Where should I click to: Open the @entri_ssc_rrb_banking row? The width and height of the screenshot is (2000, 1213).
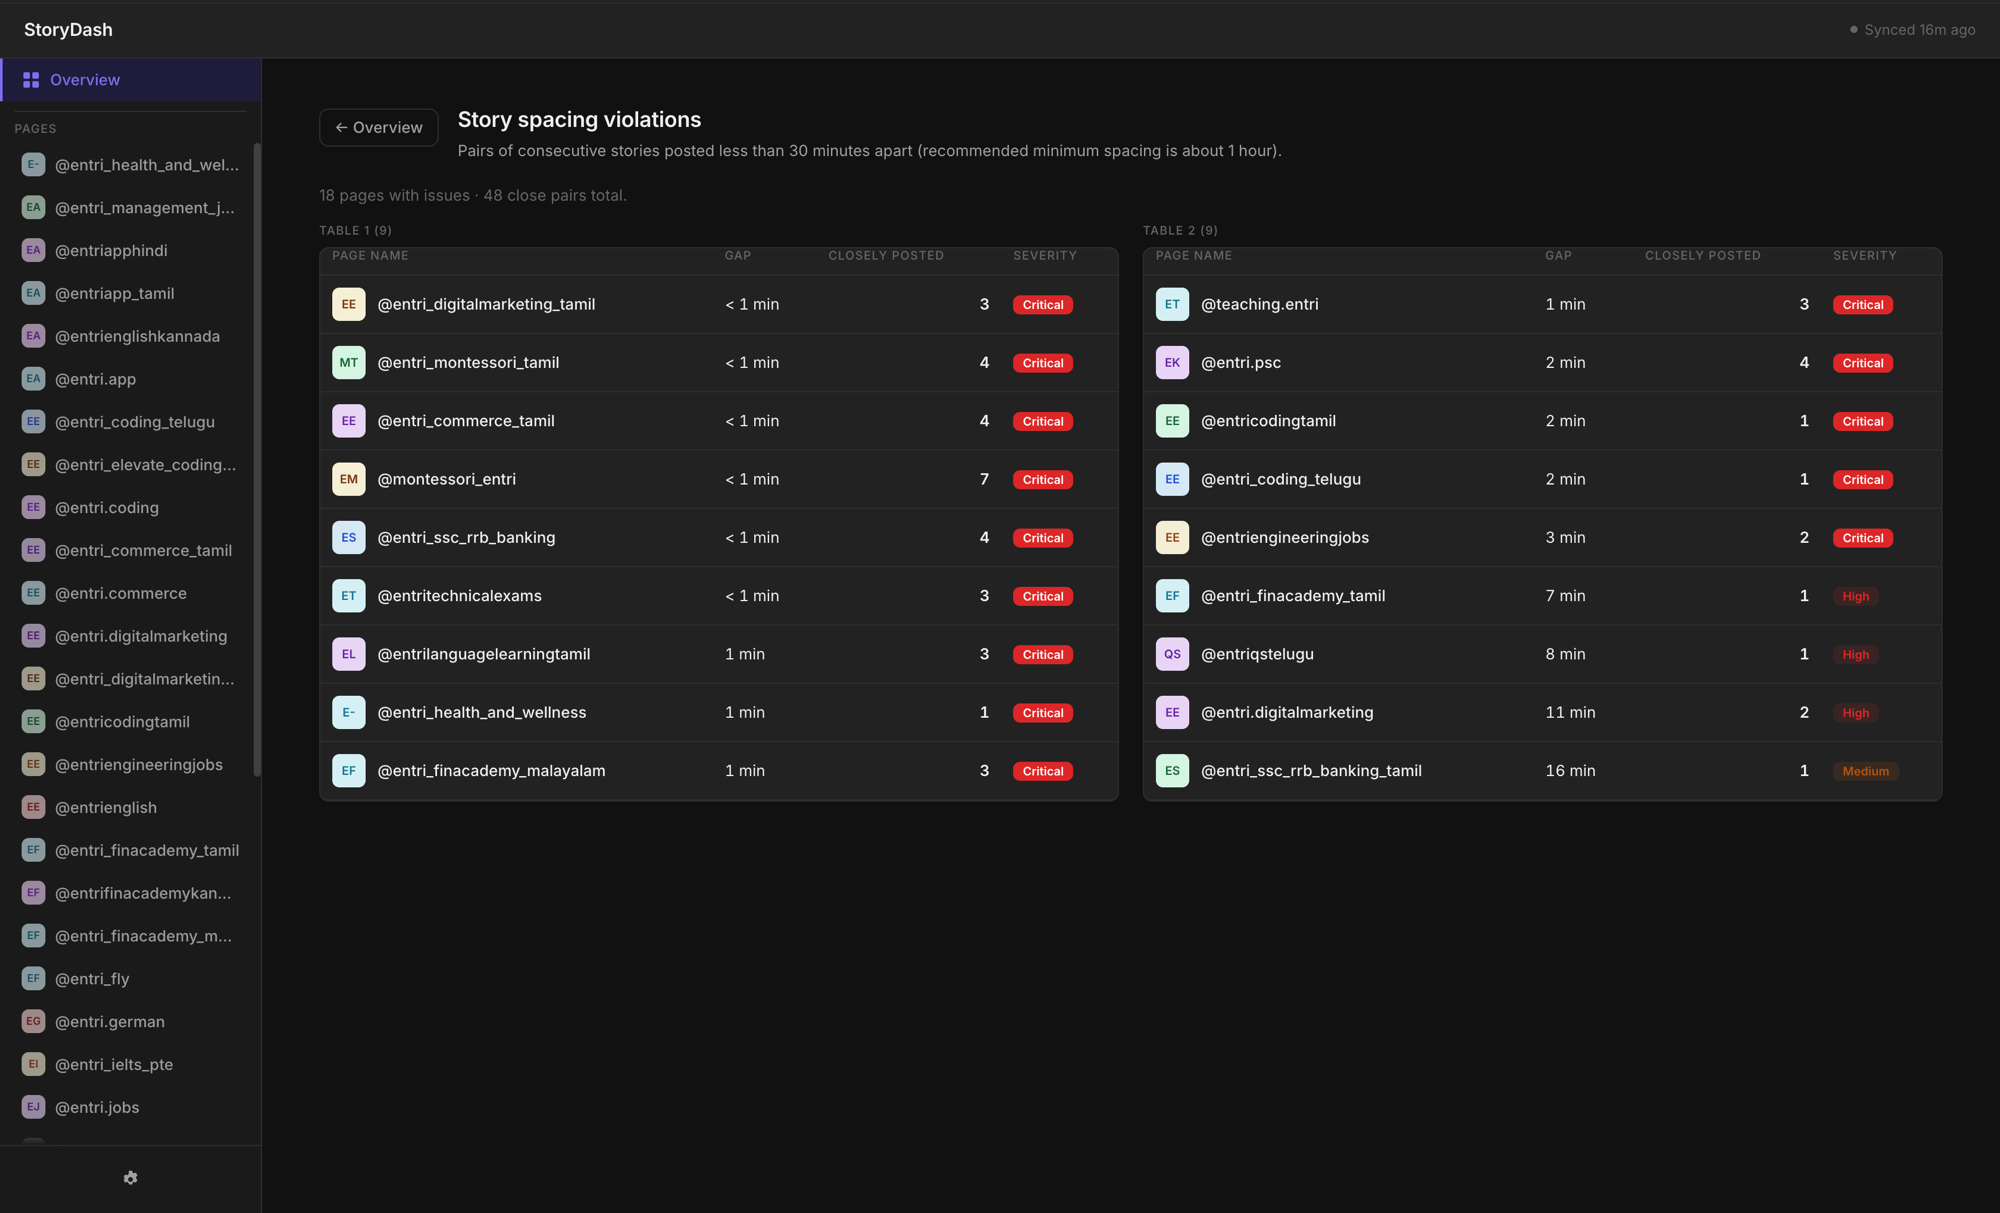click(x=466, y=538)
